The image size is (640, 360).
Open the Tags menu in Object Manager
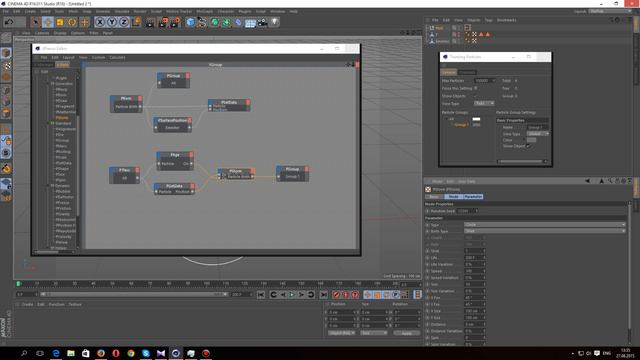[489, 20]
